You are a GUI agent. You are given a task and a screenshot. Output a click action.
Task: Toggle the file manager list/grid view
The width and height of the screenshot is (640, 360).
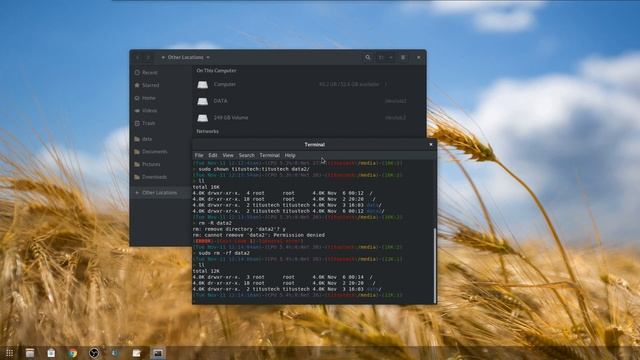pyautogui.click(x=381, y=58)
